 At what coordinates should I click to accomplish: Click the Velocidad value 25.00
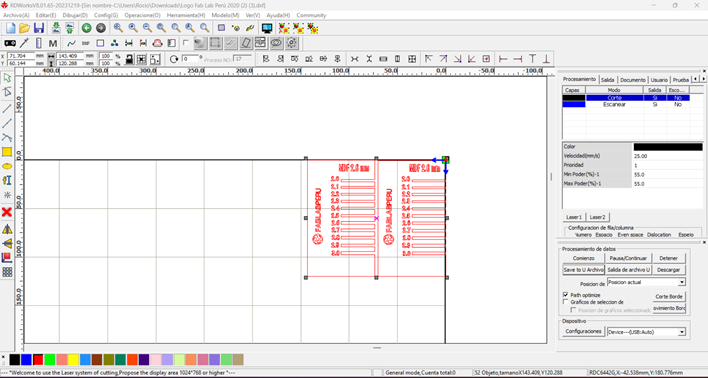pyautogui.click(x=668, y=156)
